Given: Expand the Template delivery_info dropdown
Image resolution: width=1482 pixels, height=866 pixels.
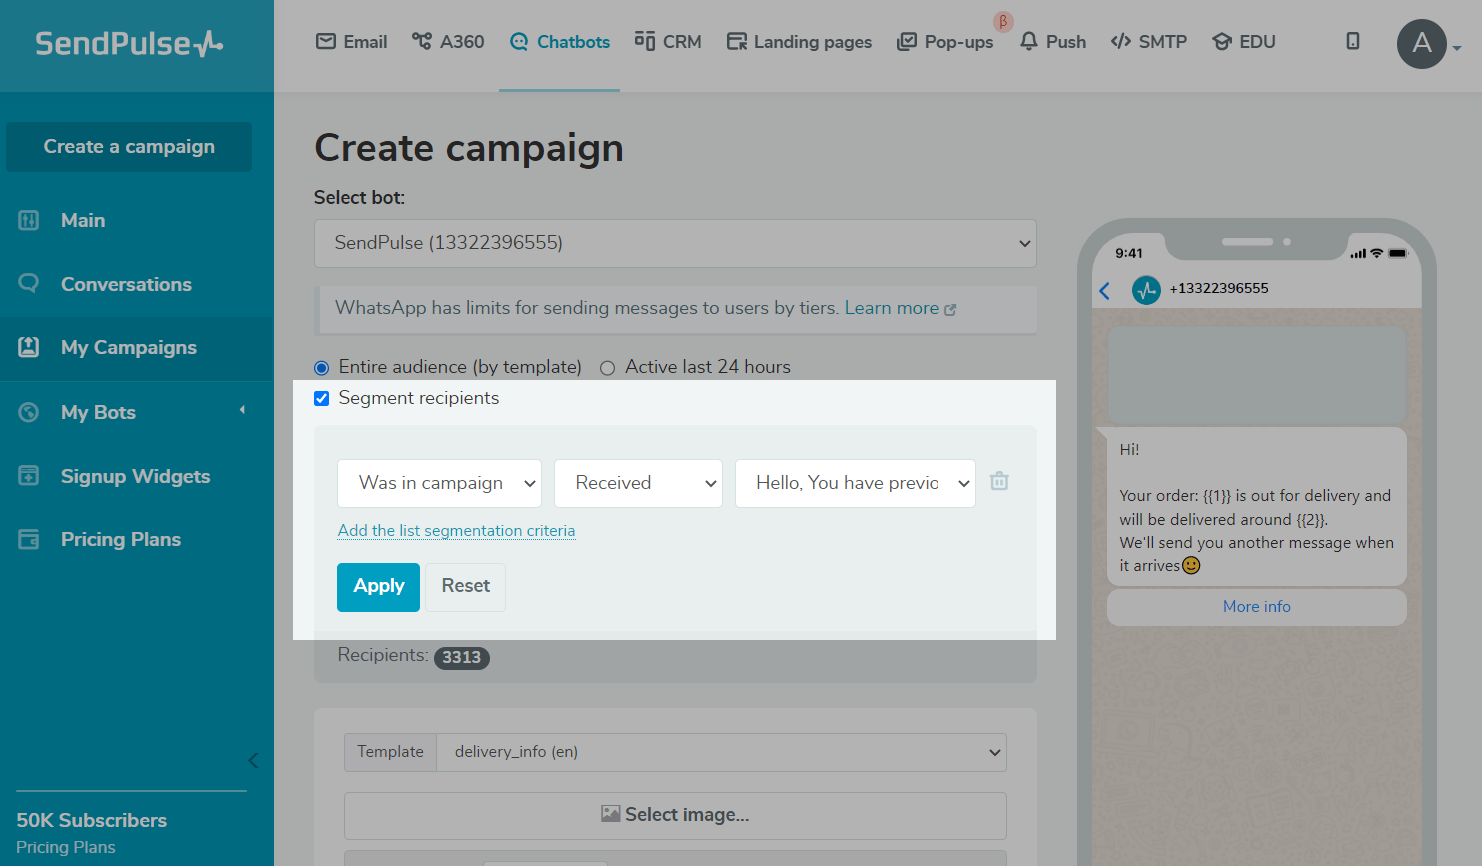Looking at the screenshot, I should (x=720, y=752).
